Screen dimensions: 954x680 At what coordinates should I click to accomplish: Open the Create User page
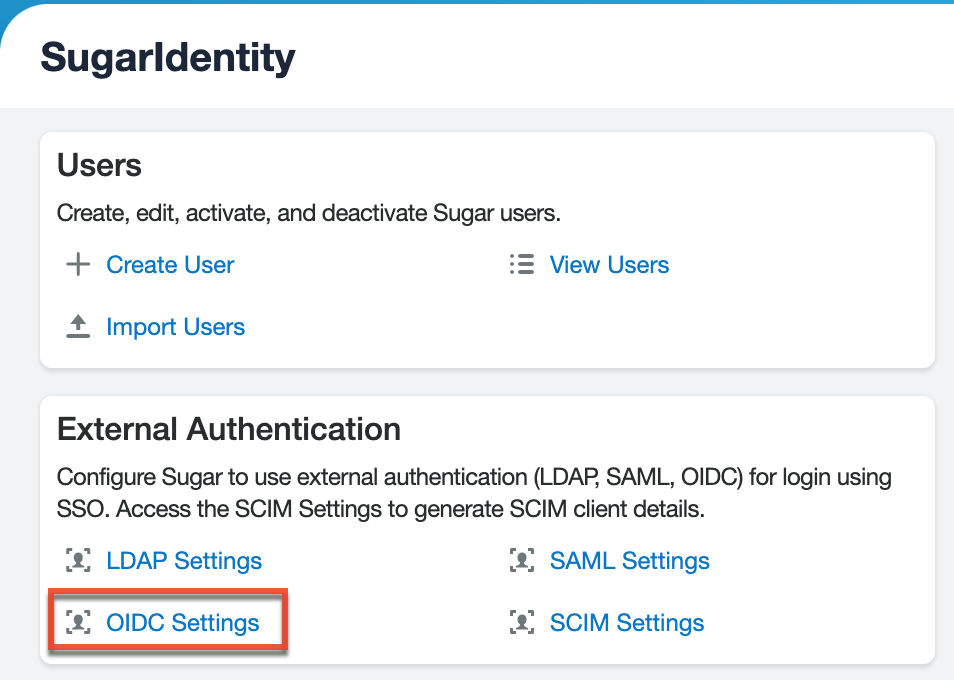169,264
